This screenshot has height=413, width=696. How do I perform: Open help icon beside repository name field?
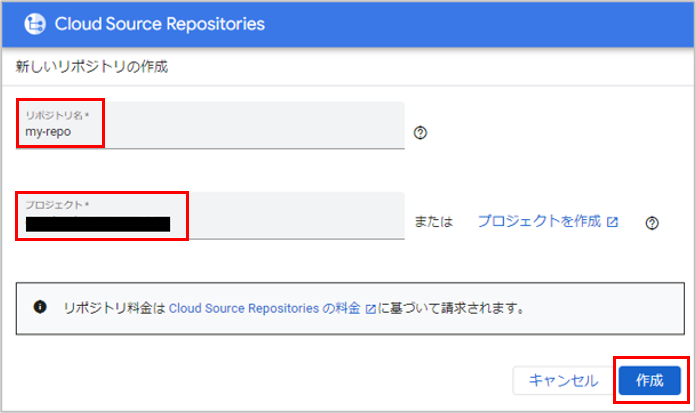tap(420, 133)
